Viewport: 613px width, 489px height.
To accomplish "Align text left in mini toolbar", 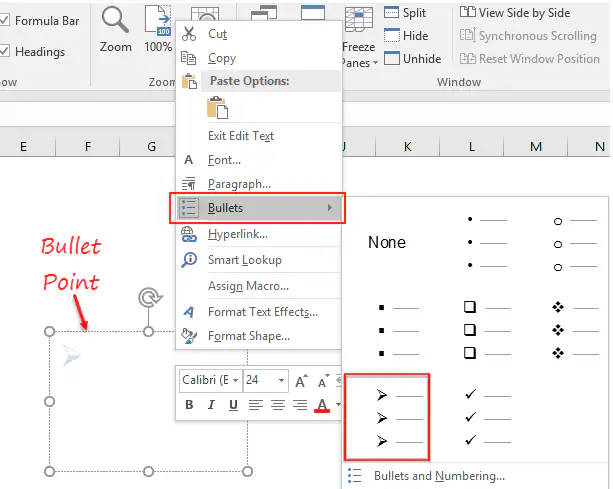I will (x=256, y=405).
